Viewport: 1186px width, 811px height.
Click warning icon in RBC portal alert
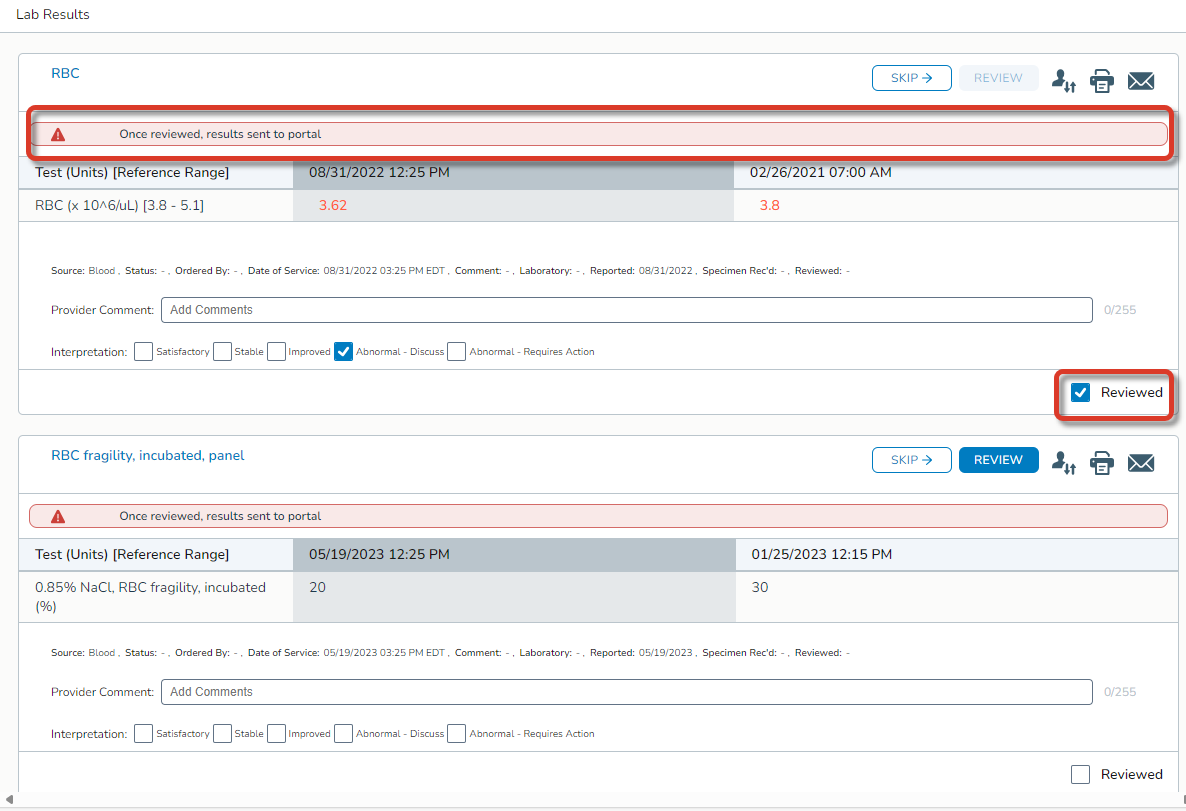[x=58, y=134]
